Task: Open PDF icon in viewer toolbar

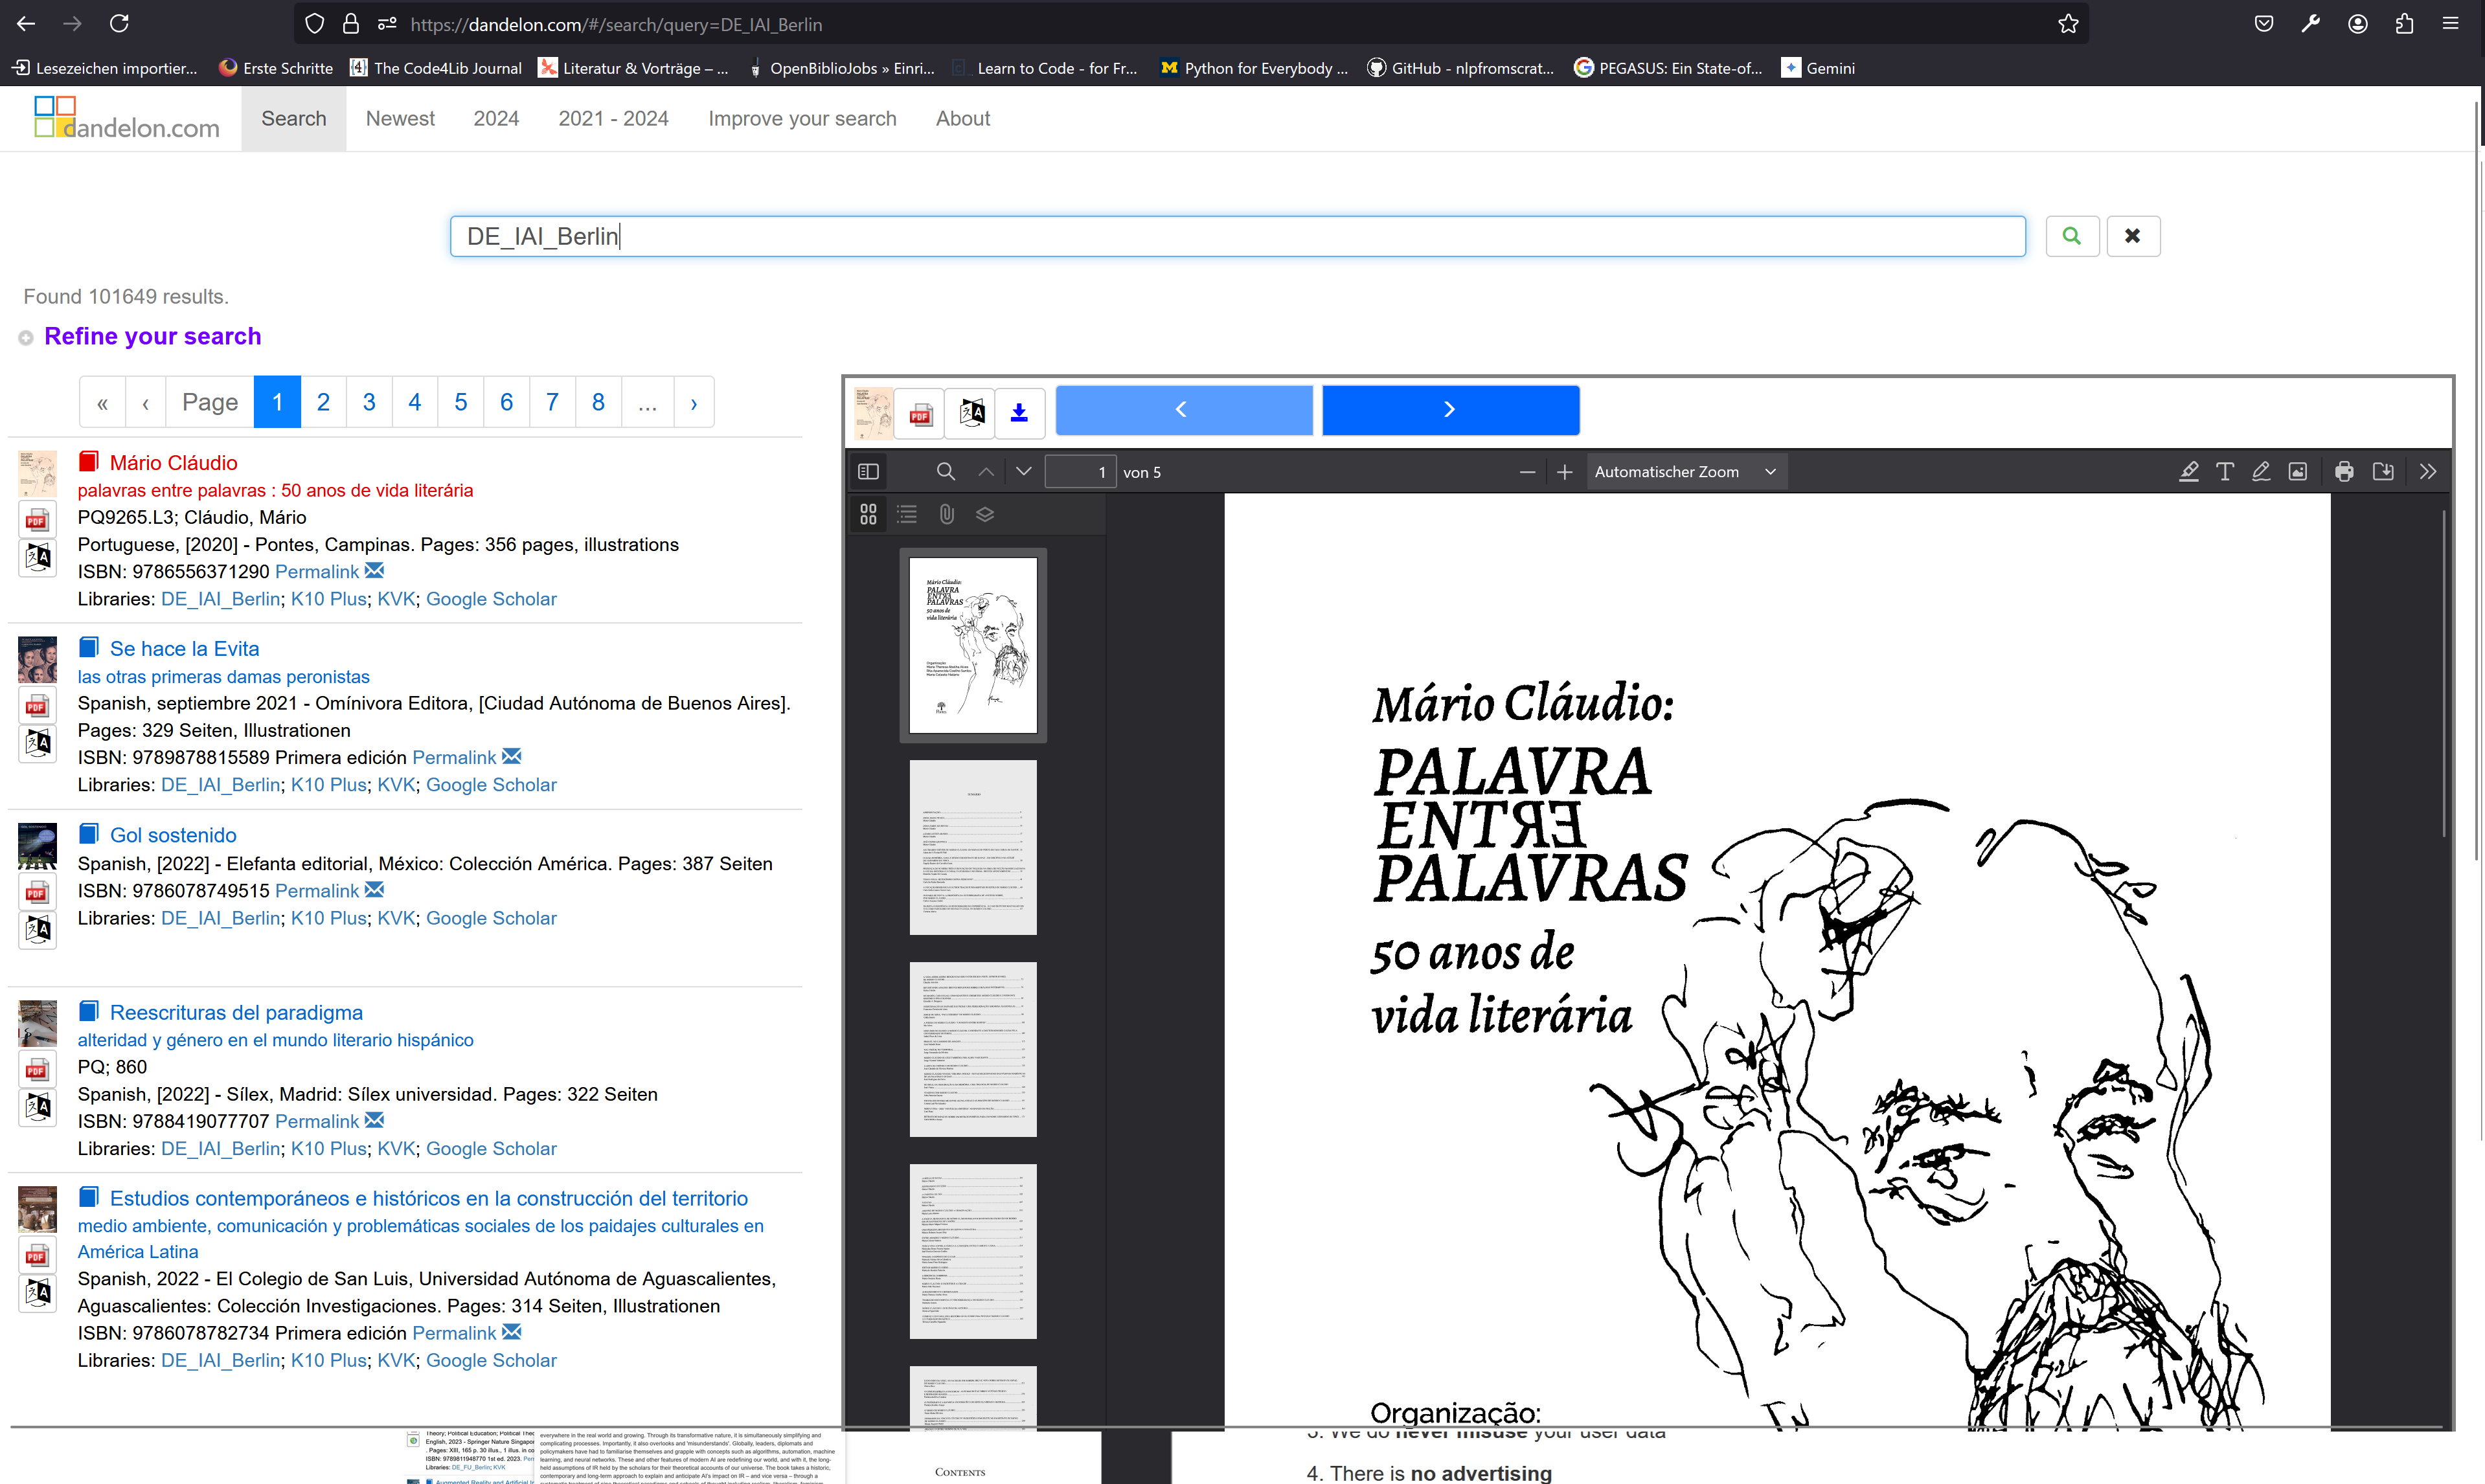Action: pos(920,413)
